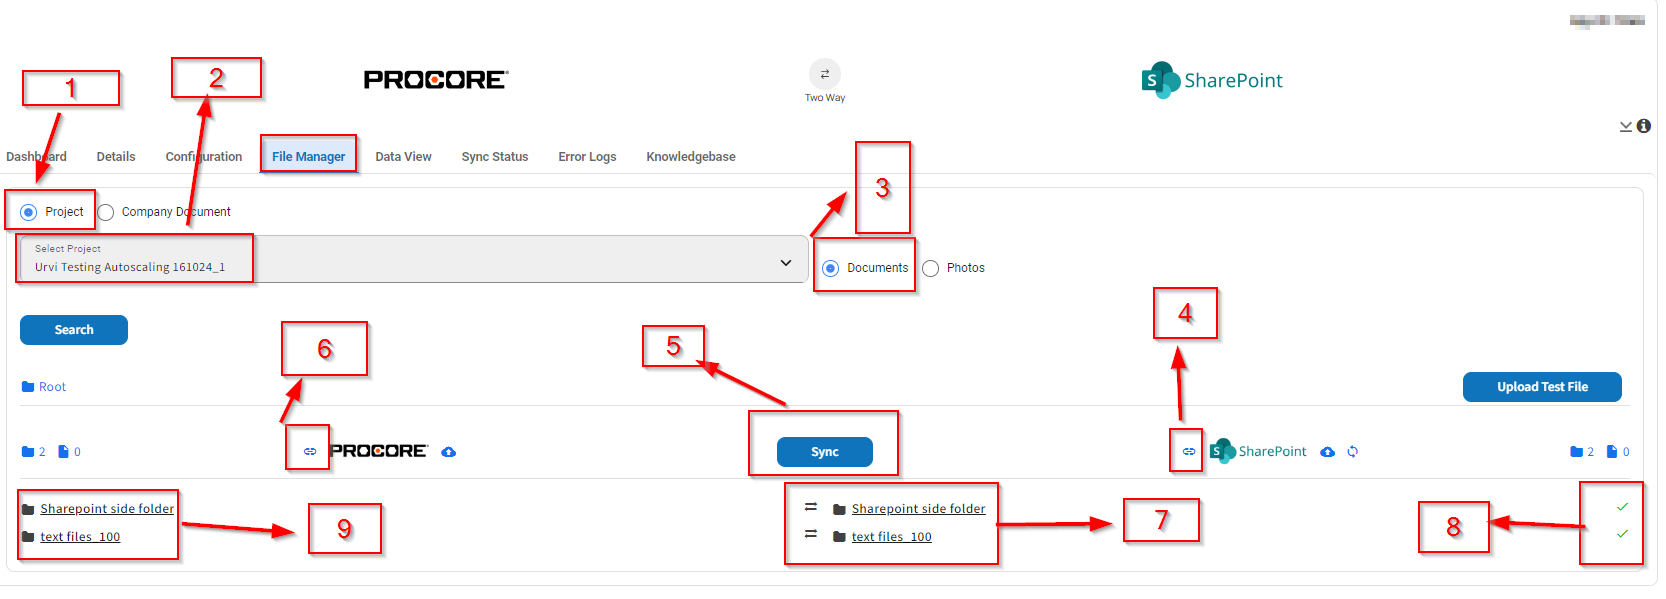Click green checkmark for Sharepoint side folder row
1666x599 pixels.
[1622, 507]
